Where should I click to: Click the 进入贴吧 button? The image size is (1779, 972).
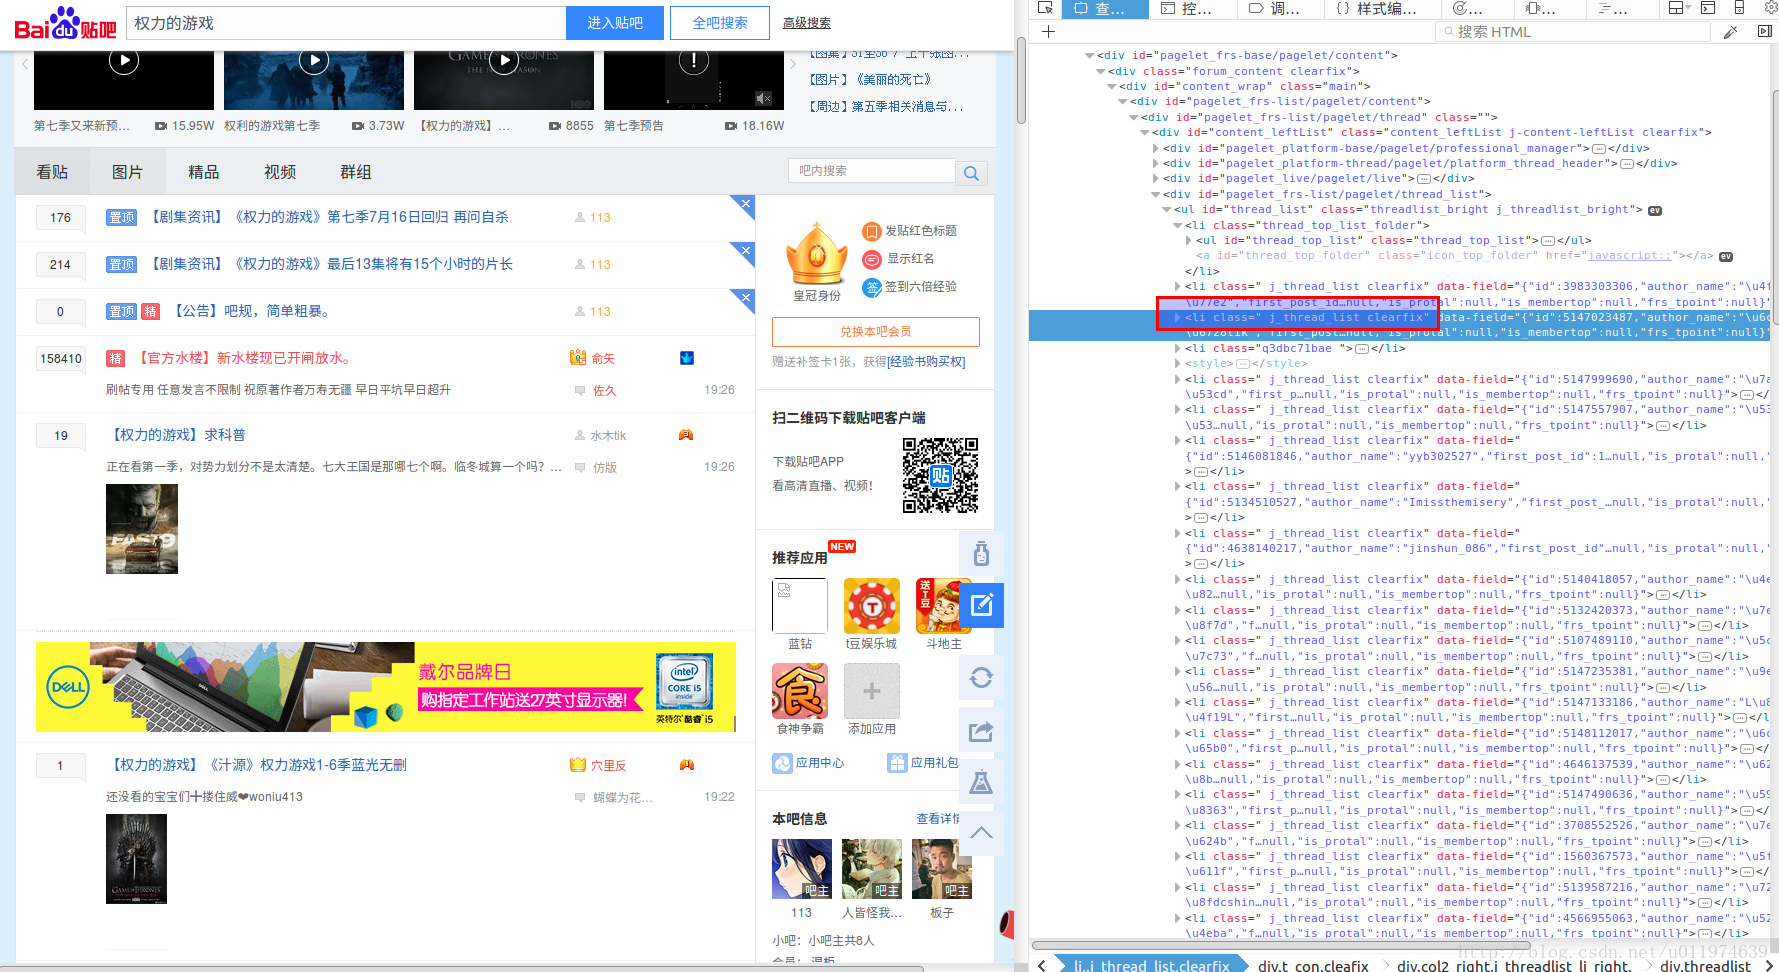615,23
